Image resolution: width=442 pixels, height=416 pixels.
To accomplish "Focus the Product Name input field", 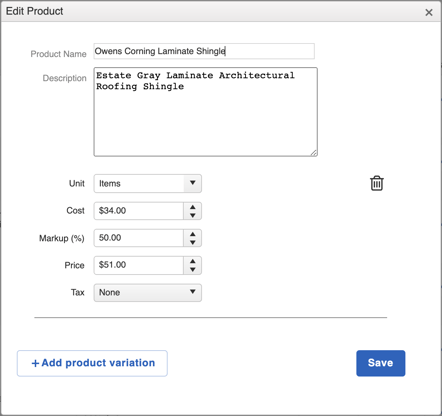I will pyautogui.click(x=204, y=51).
